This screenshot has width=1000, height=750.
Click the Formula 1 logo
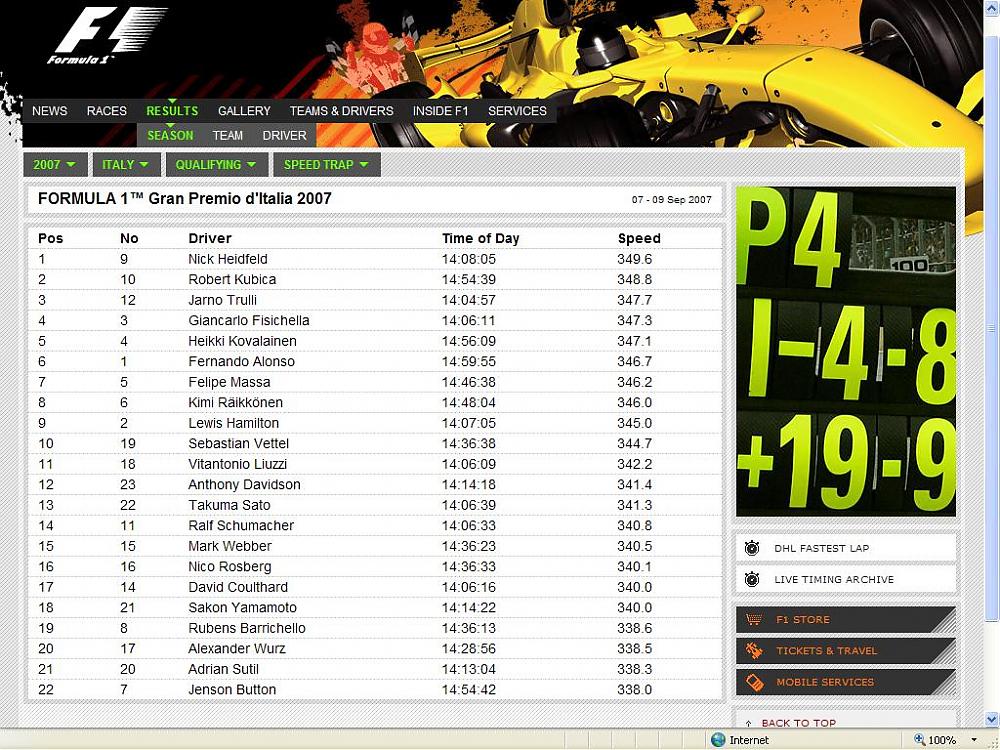point(107,35)
